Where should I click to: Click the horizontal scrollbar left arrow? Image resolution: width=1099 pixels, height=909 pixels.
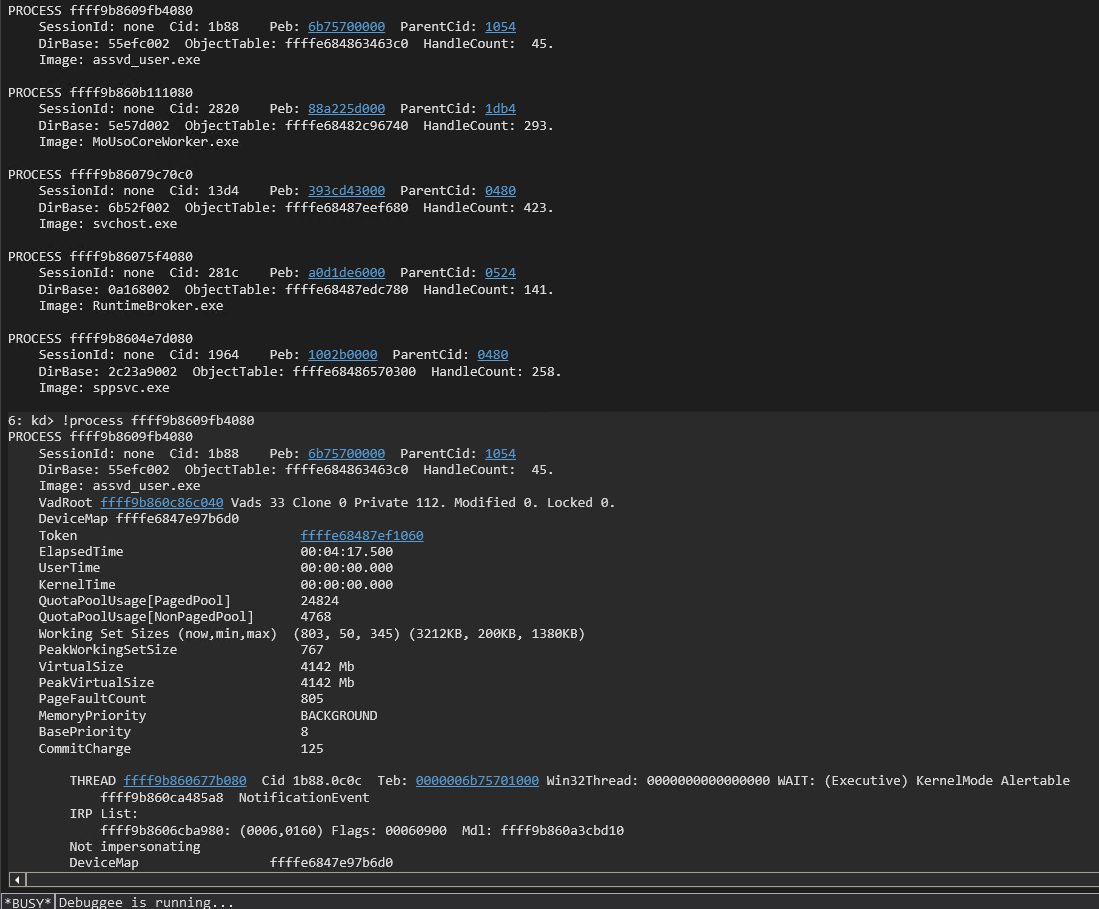(14, 879)
